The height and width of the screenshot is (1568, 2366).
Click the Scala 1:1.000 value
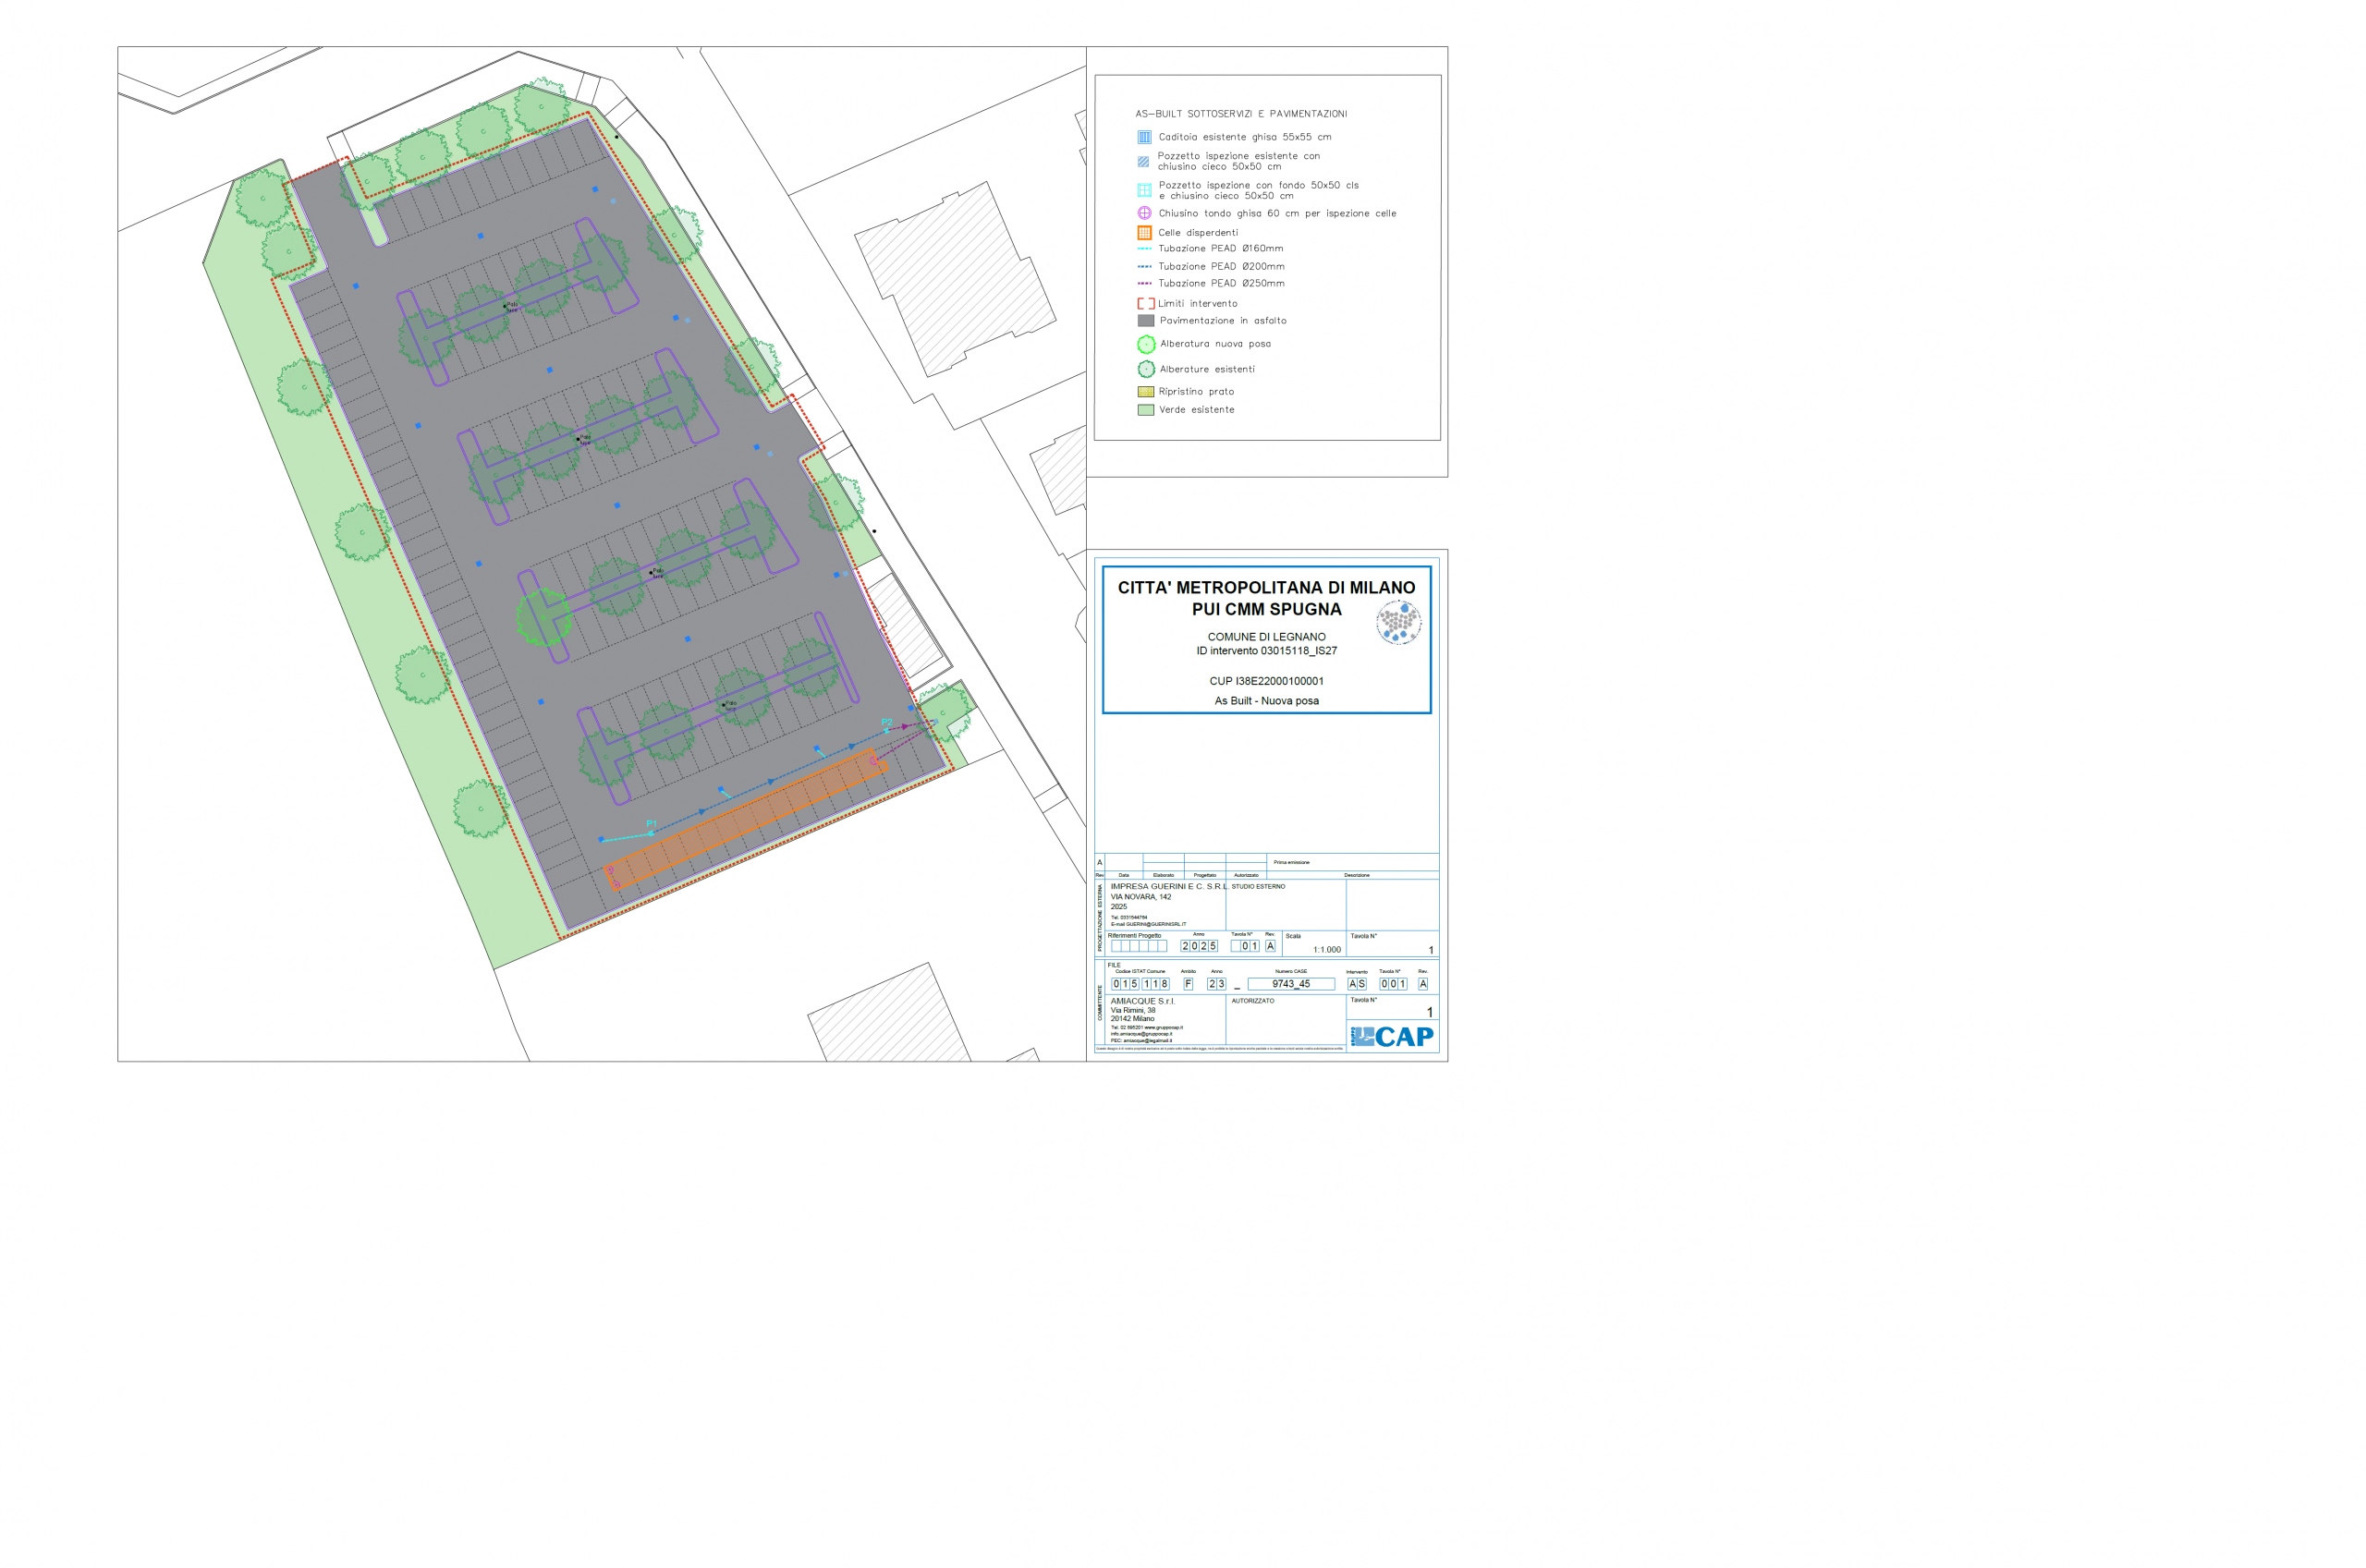(x=1326, y=950)
